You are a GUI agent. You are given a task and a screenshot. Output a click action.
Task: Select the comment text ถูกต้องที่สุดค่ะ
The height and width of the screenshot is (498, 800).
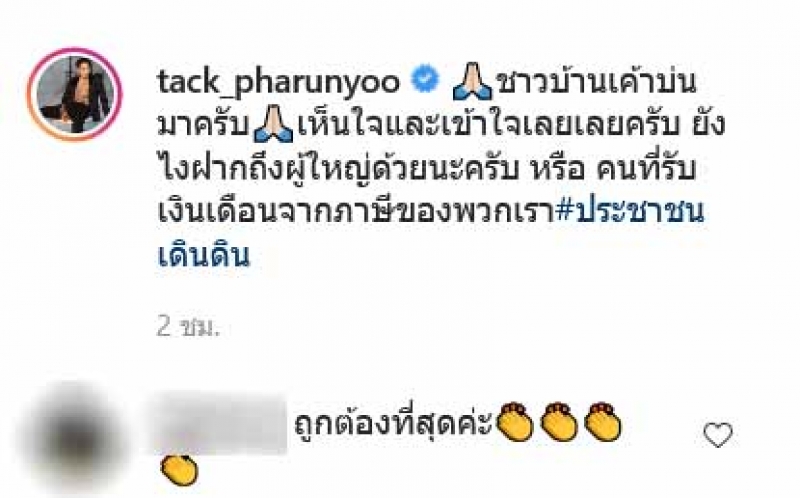click(393, 423)
